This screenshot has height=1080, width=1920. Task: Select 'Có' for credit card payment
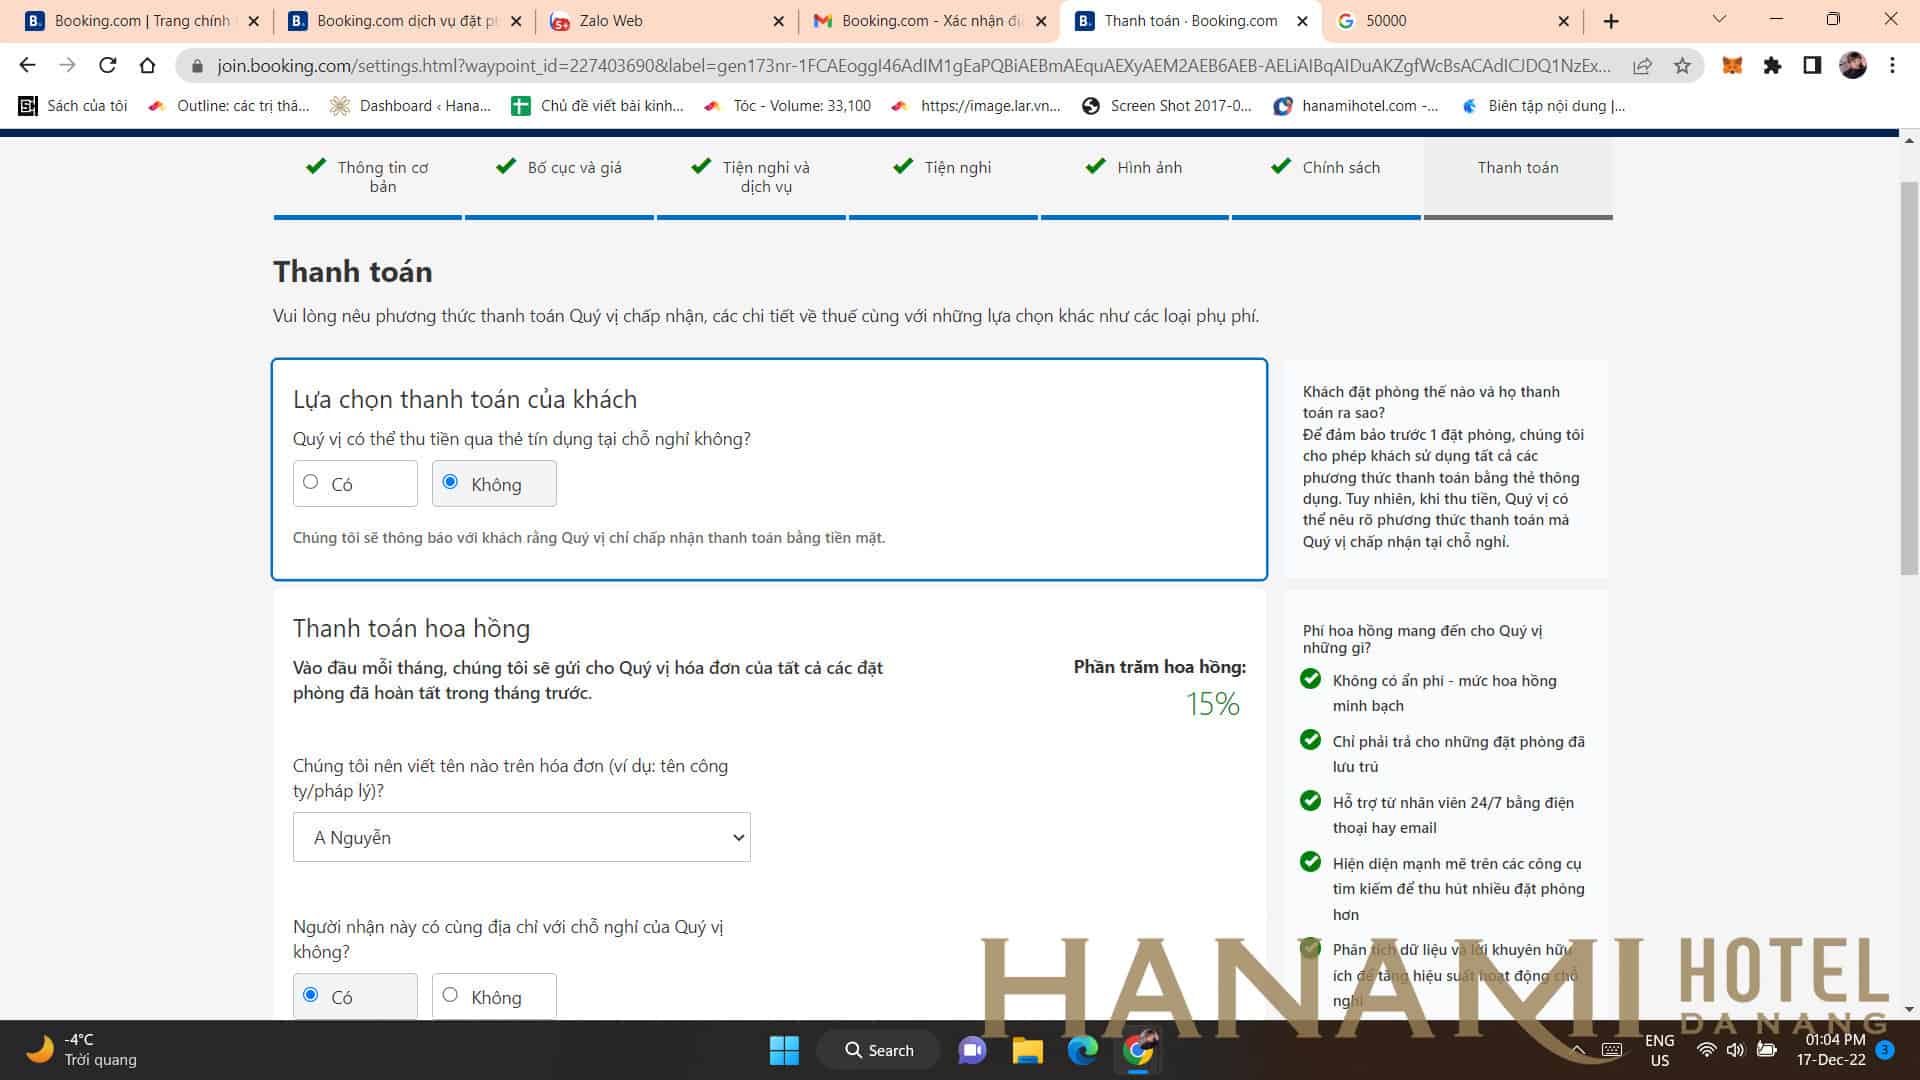[x=311, y=483]
